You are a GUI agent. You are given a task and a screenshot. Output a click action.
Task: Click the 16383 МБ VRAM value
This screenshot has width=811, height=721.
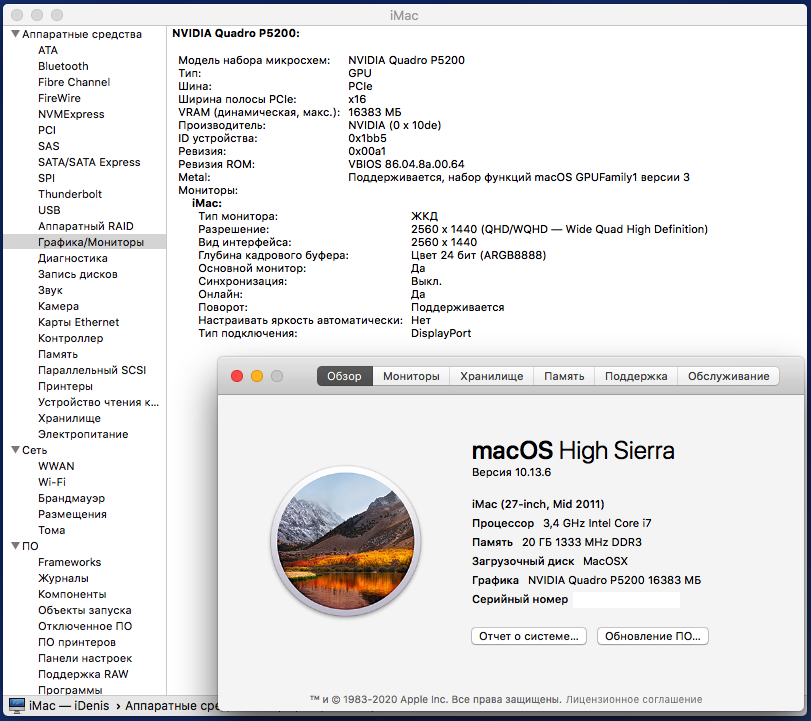click(374, 112)
